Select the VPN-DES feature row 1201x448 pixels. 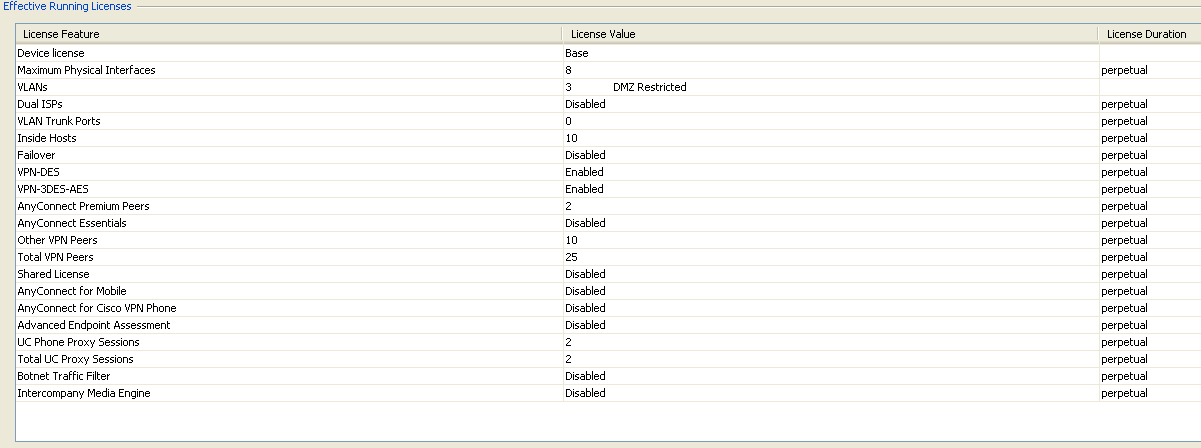(x=38, y=172)
